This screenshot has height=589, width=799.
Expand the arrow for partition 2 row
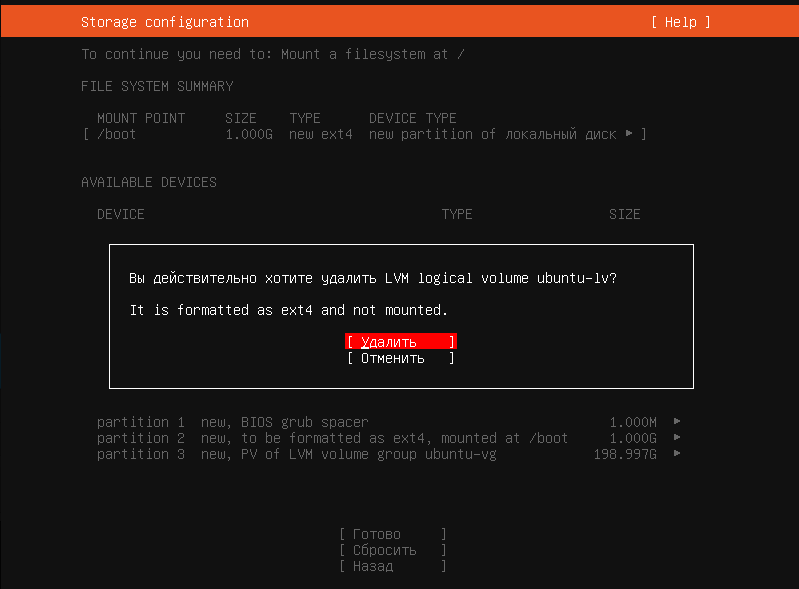pos(677,438)
